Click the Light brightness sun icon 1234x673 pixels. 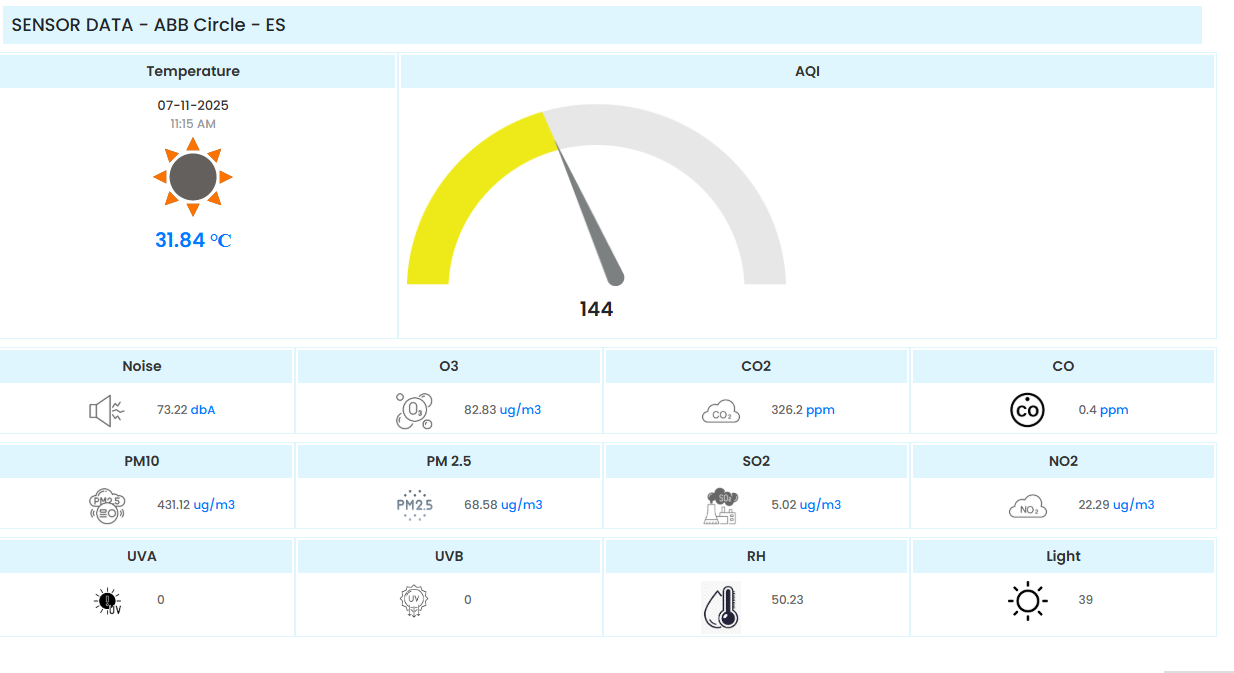pyautogui.click(x=1027, y=601)
